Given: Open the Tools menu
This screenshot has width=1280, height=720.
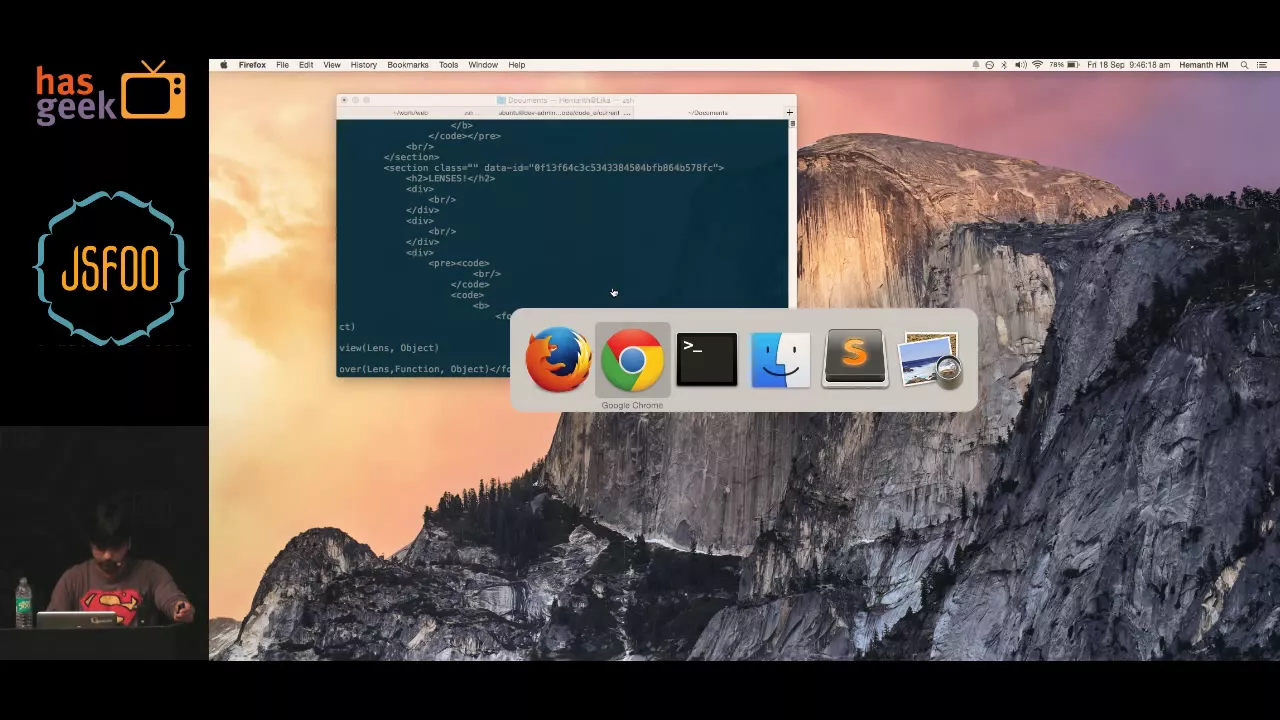Looking at the screenshot, I should coord(448,65).
